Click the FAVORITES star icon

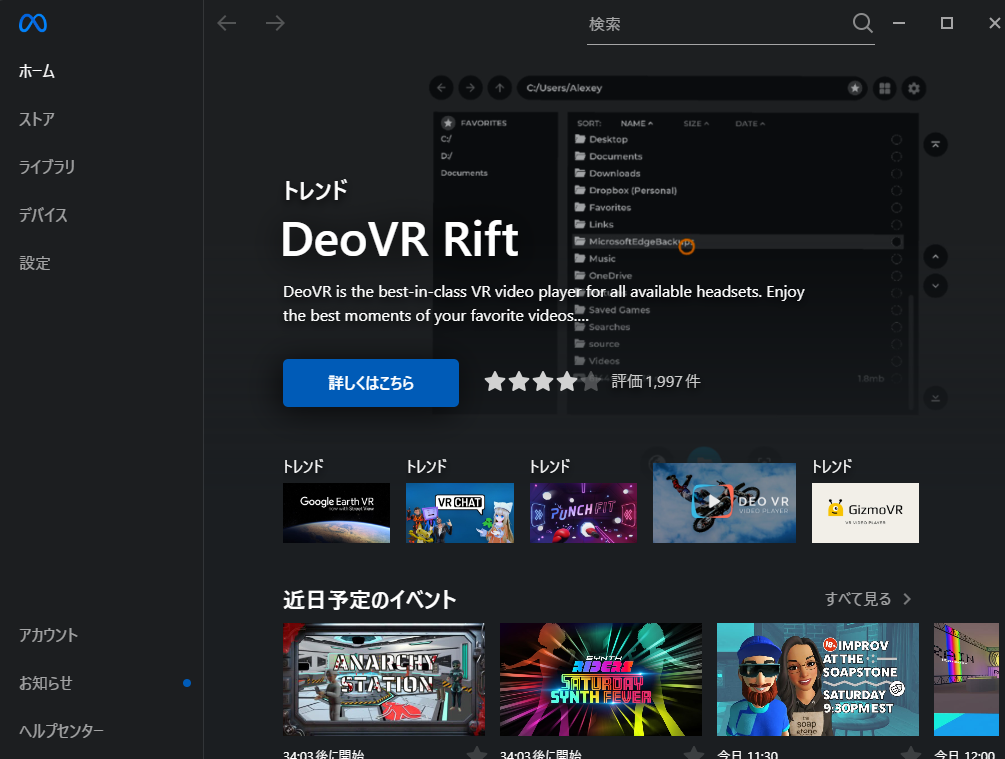coord(448,122)
